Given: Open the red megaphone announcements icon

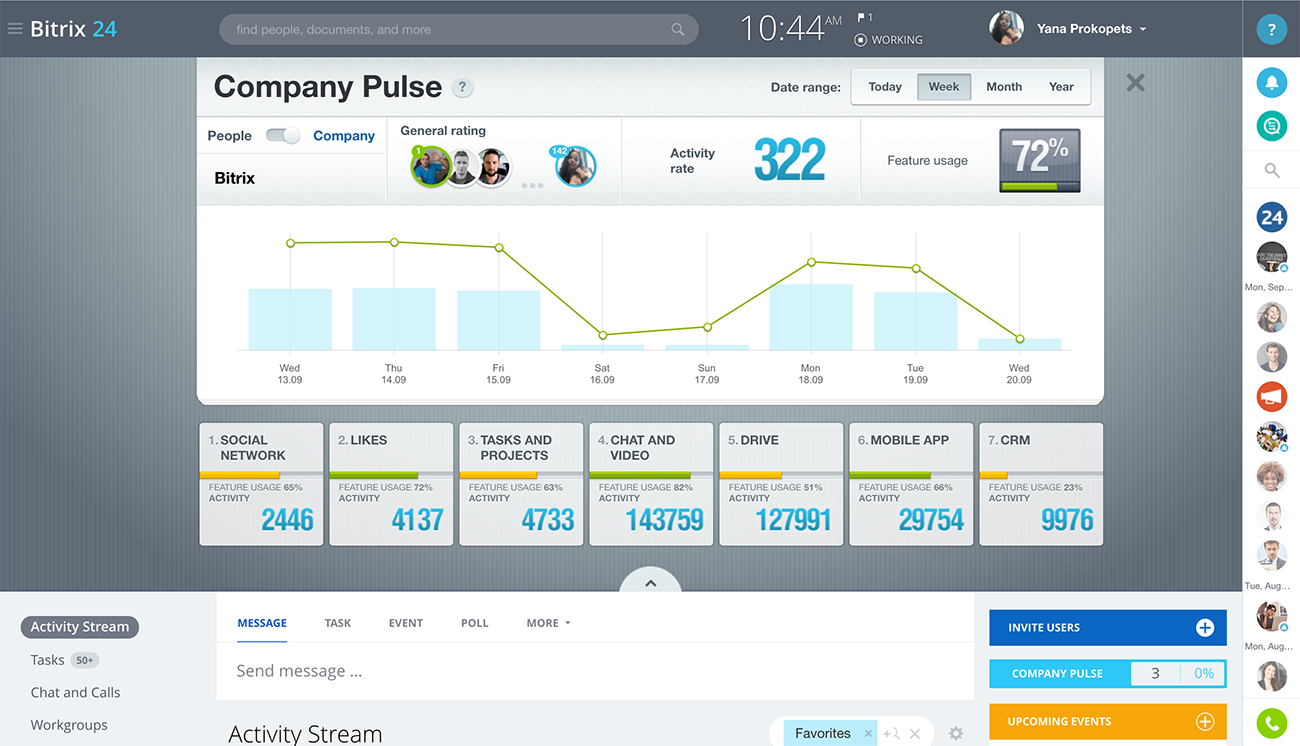Looking at the screenshot, I should (x=1271, y=397).
